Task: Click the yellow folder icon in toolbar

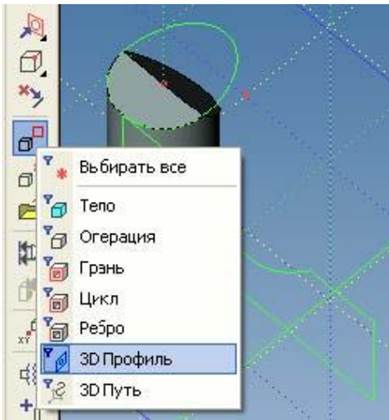Action: pos(27,211)
